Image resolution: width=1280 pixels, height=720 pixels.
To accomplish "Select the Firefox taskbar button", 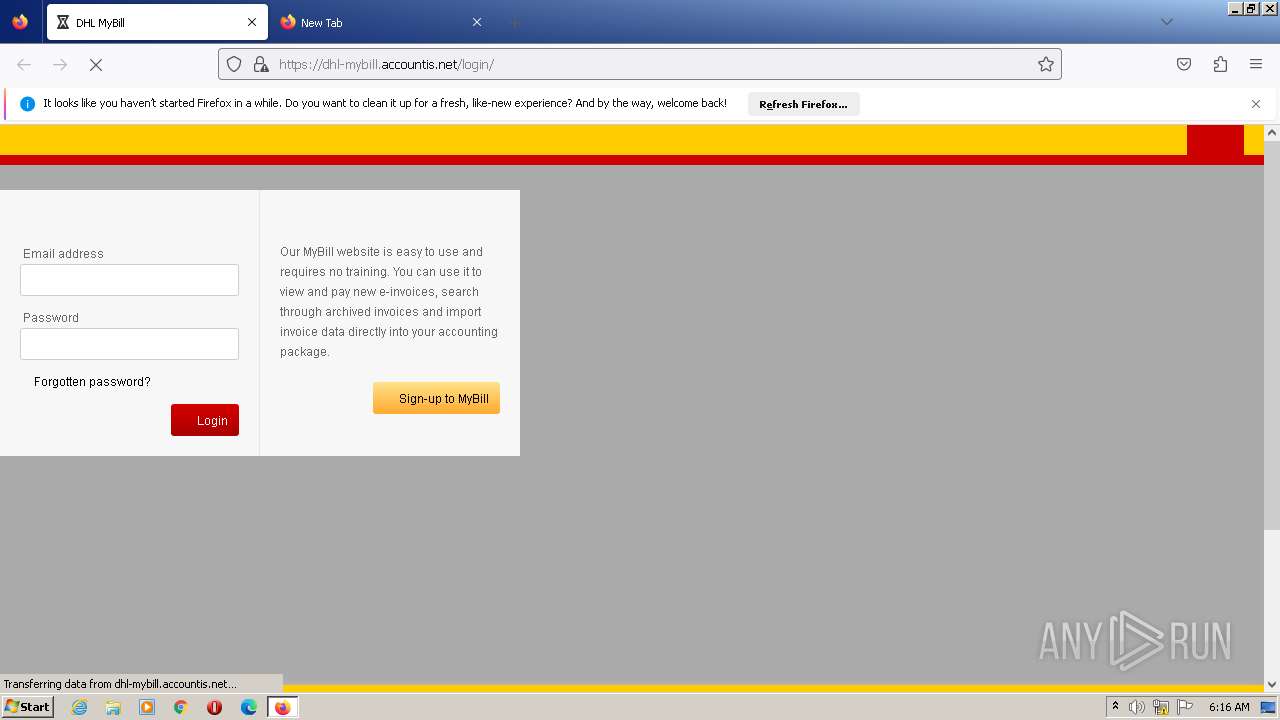I will 282,707.
